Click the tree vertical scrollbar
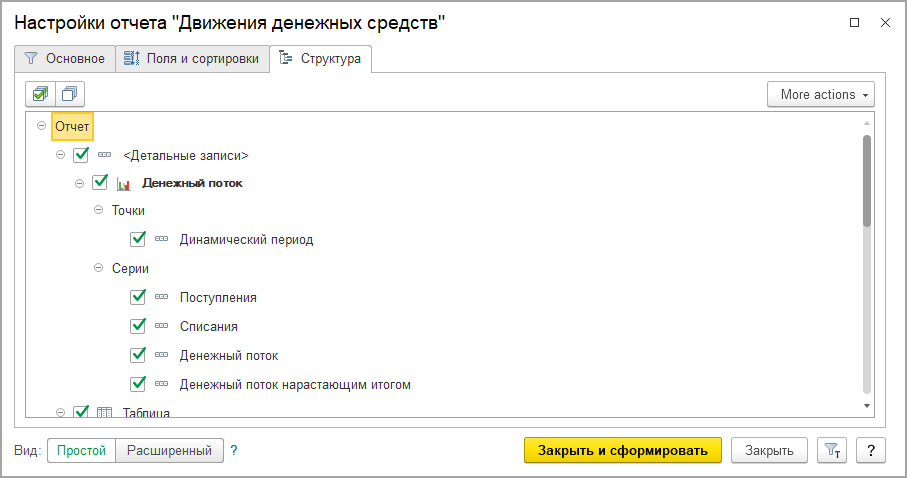This screenshot has height=478, width=907. [x=867, y=180]
